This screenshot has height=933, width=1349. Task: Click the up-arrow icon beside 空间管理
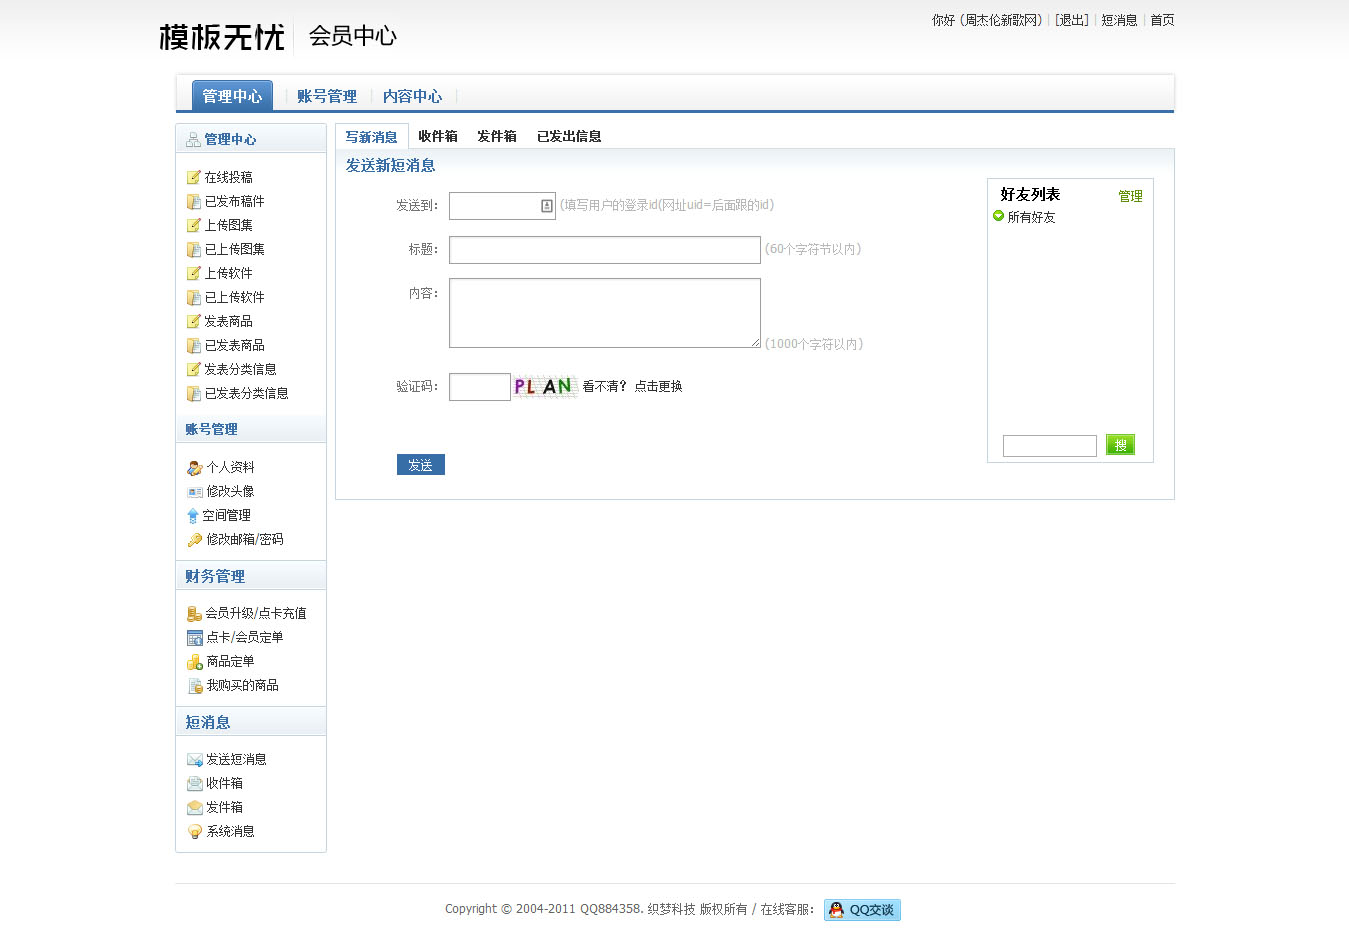click(x=193, y=516)
